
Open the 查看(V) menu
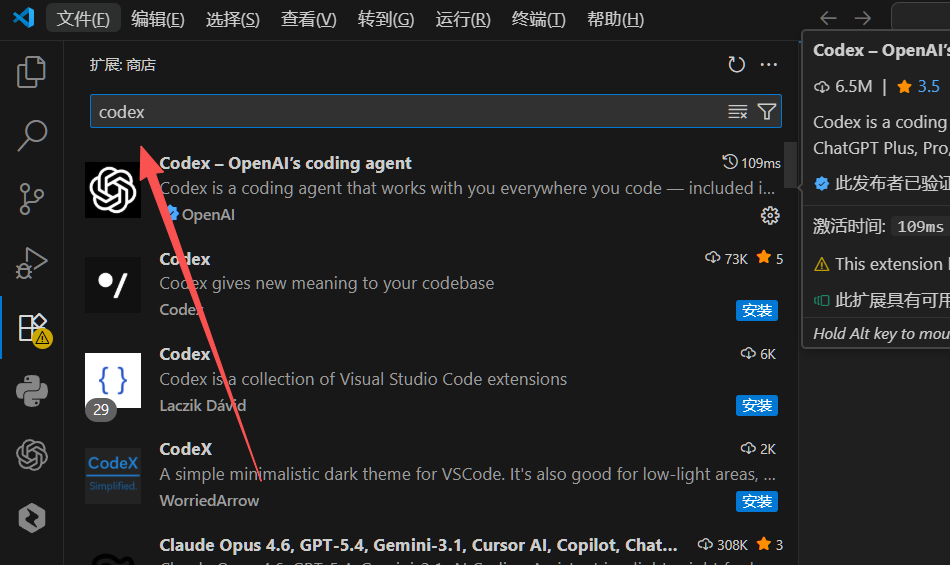click(x=308, y=19)
